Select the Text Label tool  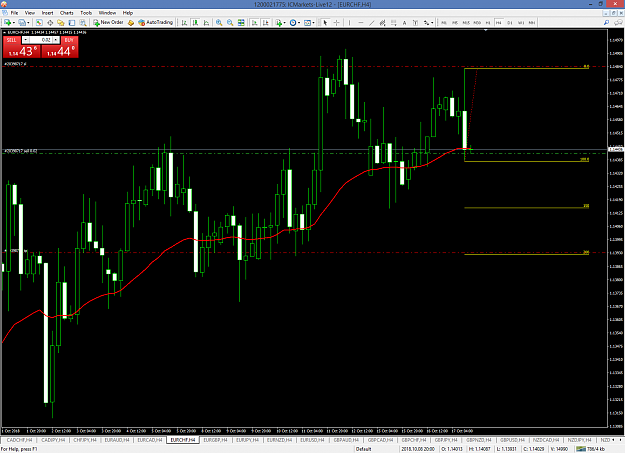[415, 23]
